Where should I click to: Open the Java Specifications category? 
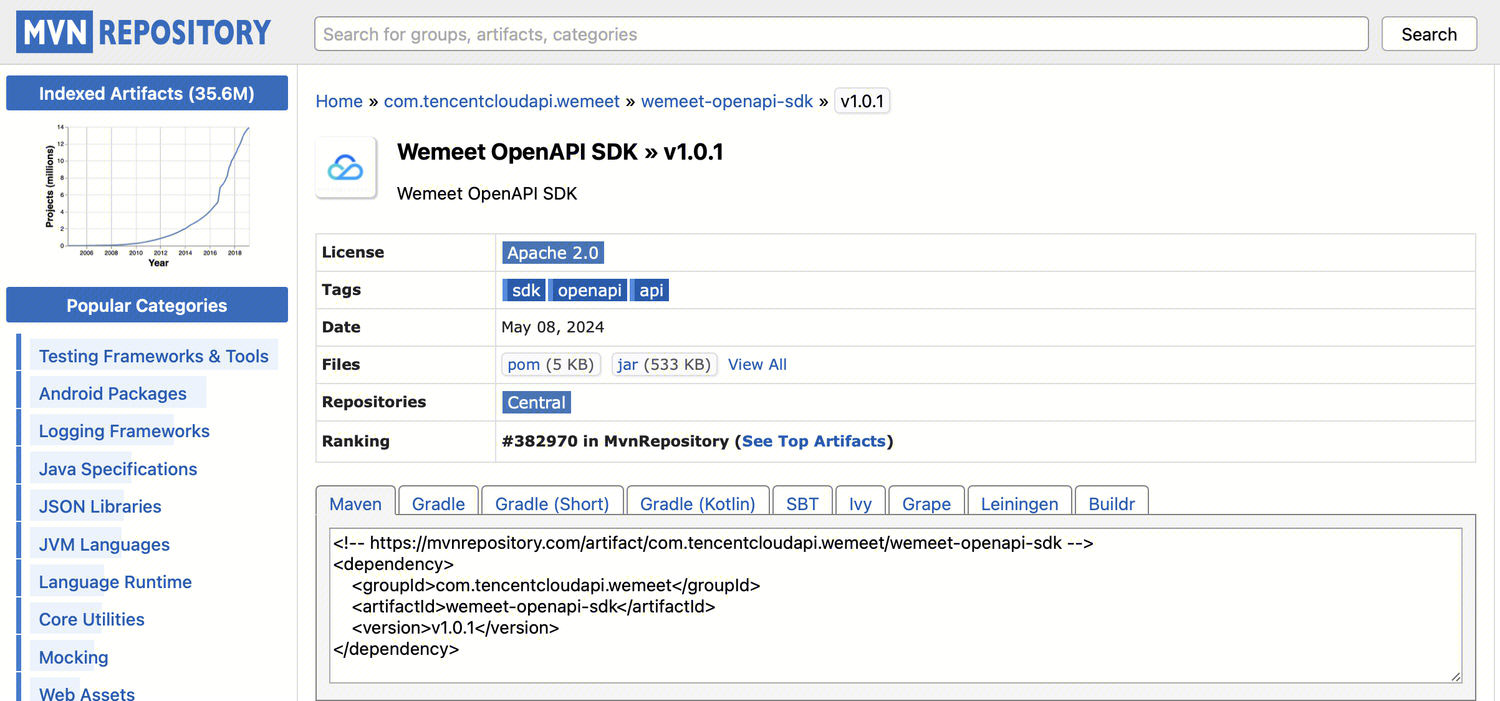118,469
